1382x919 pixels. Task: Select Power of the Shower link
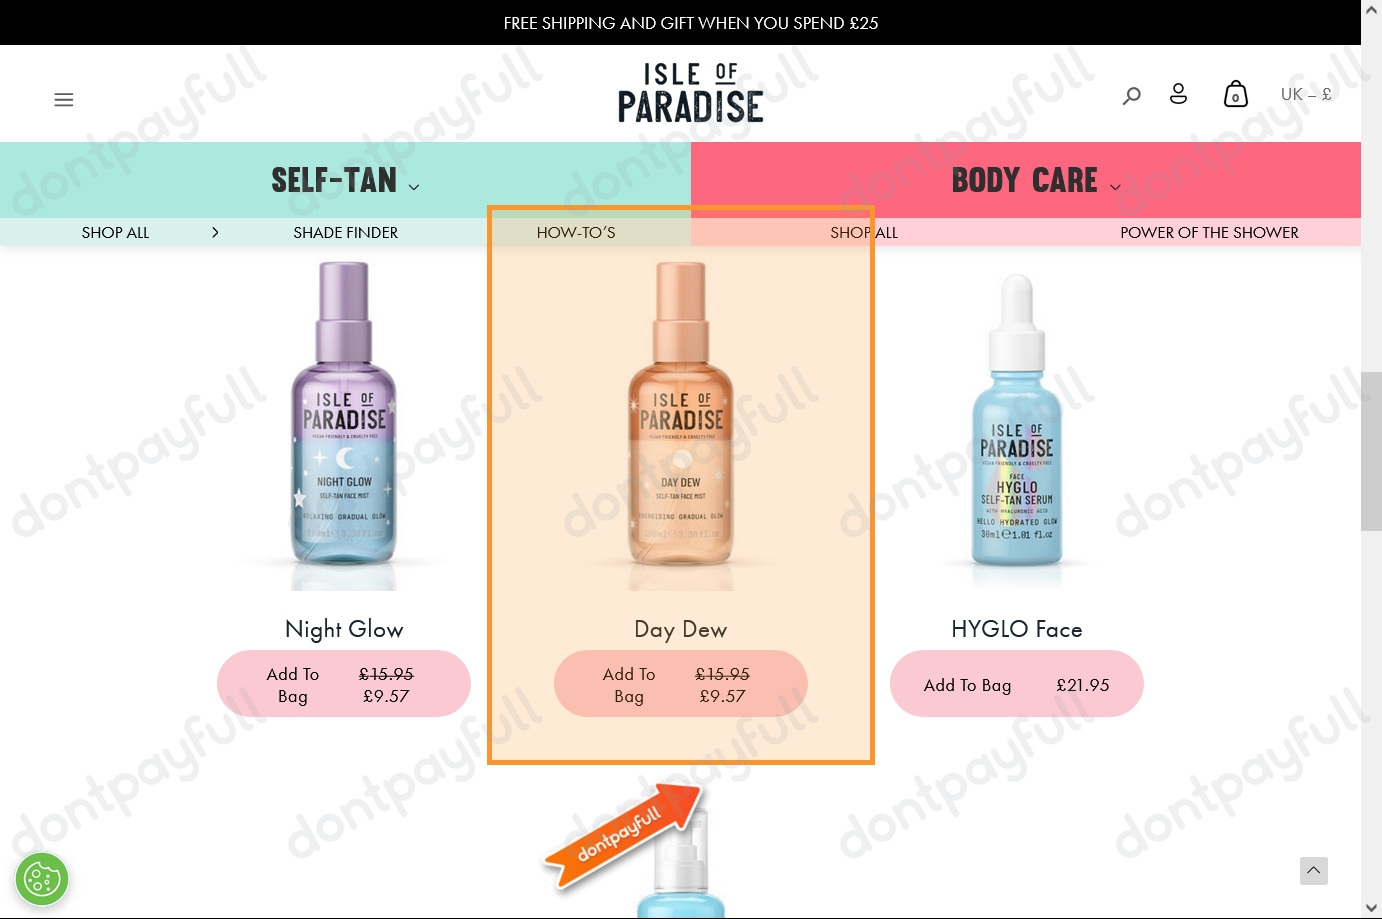pyautogui.click(x=1209, y=232)
